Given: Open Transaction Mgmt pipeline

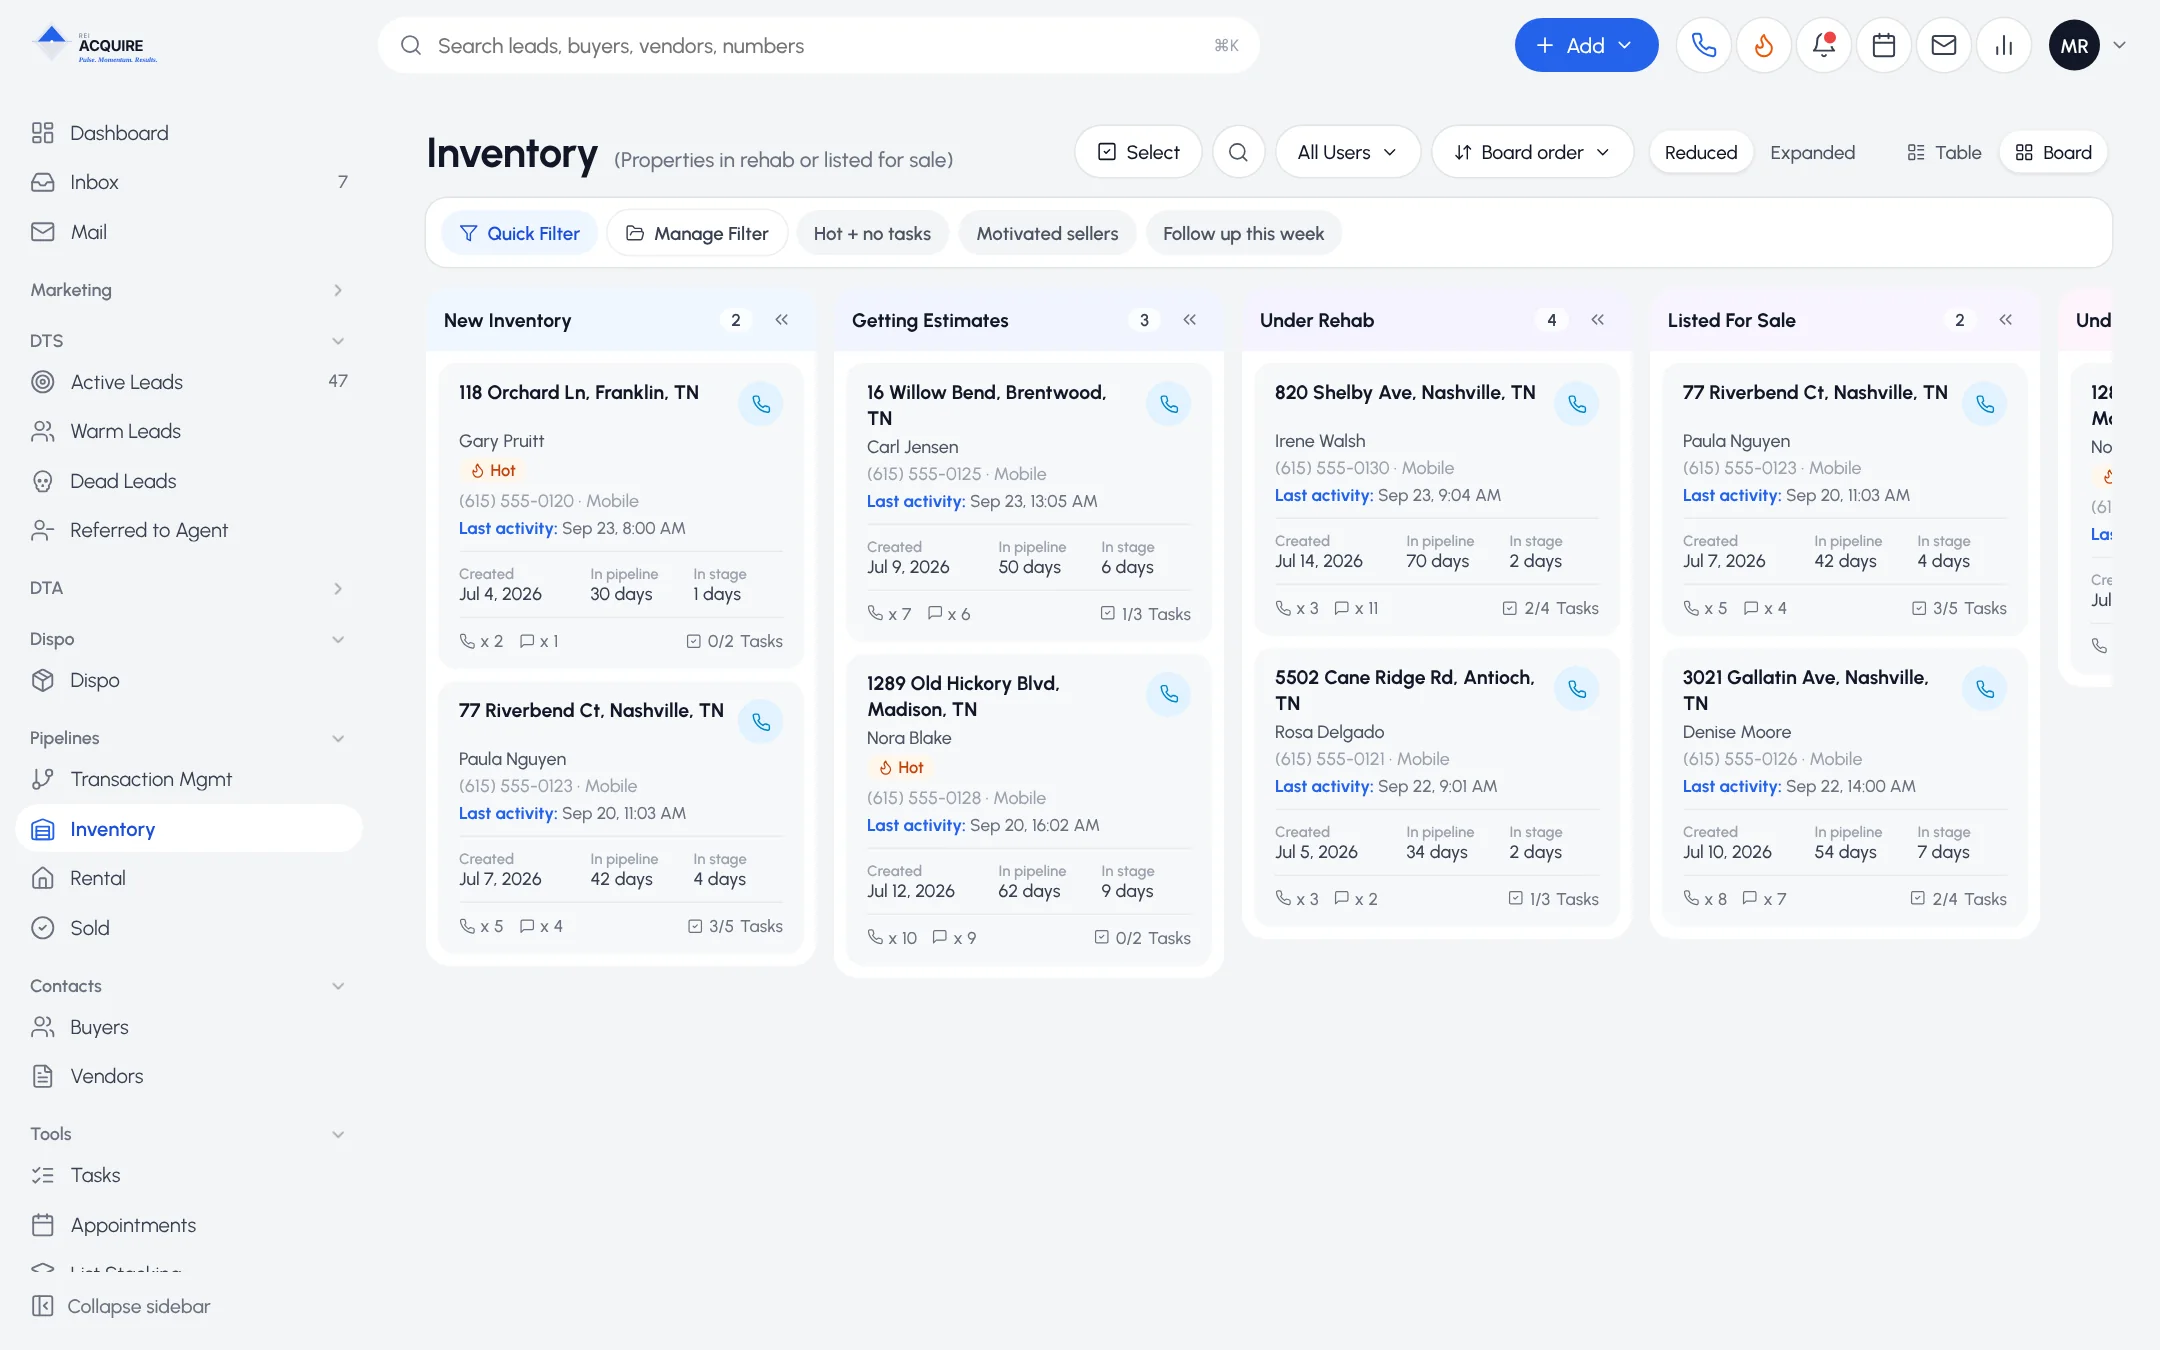Looking at the screenshot, I should coord(187,779).
